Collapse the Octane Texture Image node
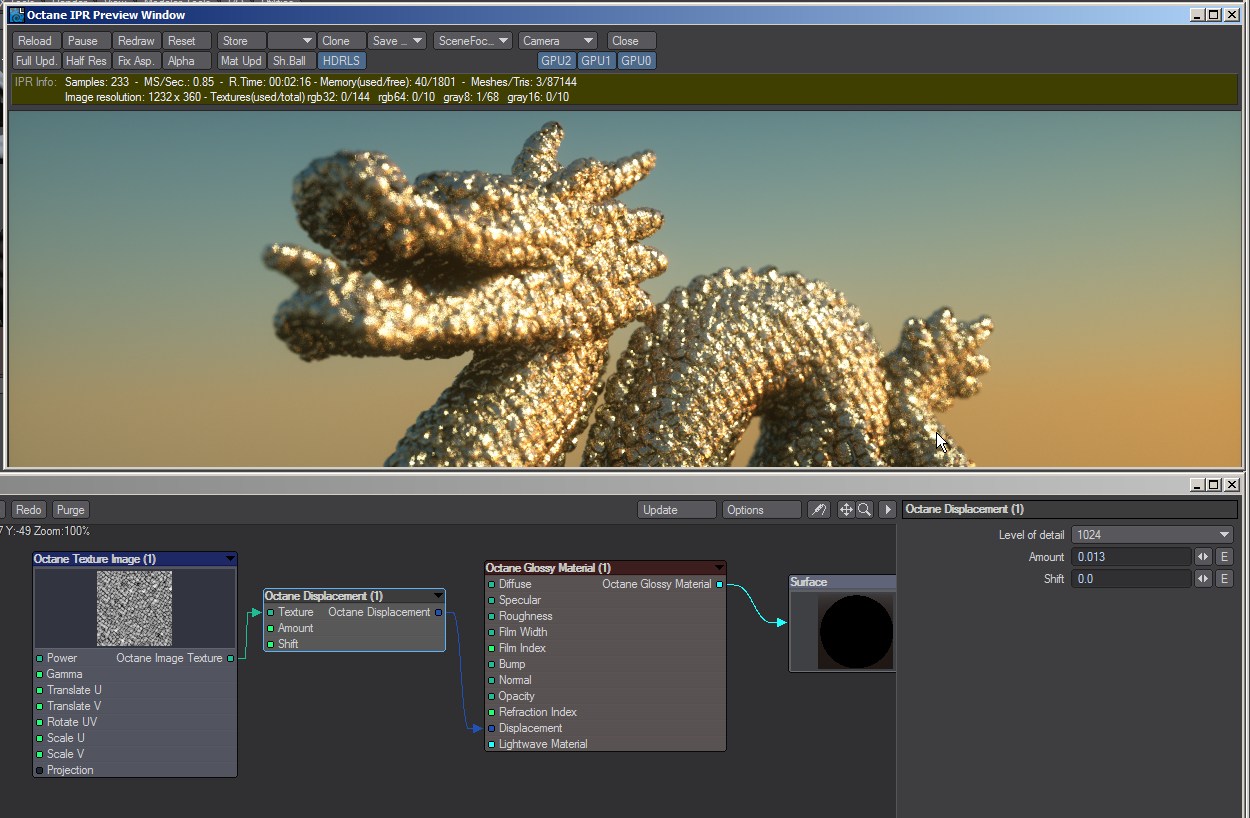Viewport: 1250px width, 818px height. pyautogui.click(x=230, y=559)
